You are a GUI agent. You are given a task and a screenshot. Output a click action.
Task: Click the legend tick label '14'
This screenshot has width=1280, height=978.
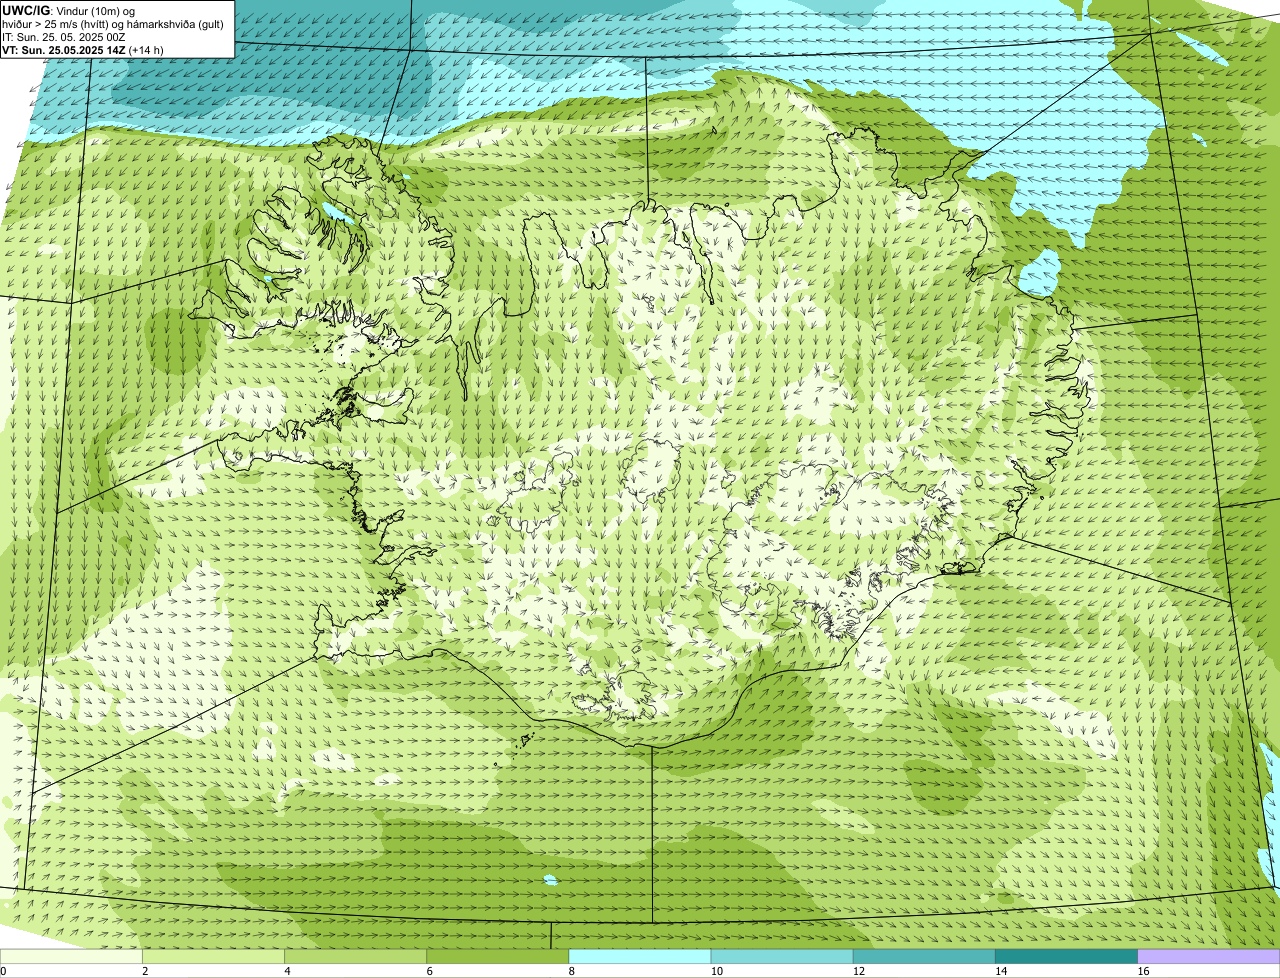[x=1000, y=971]
